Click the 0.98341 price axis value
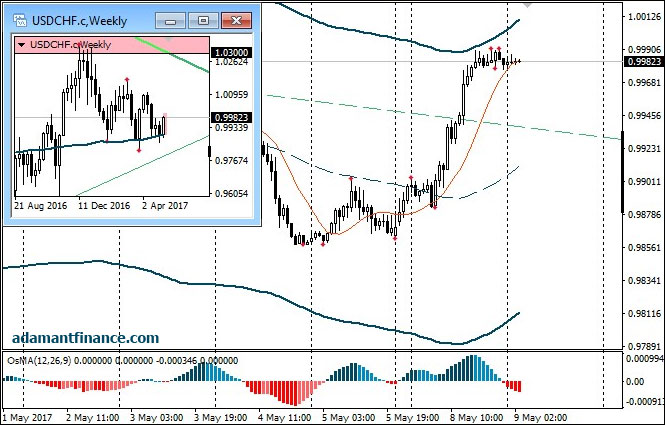The image size is (665, 425). coord(644,280)
